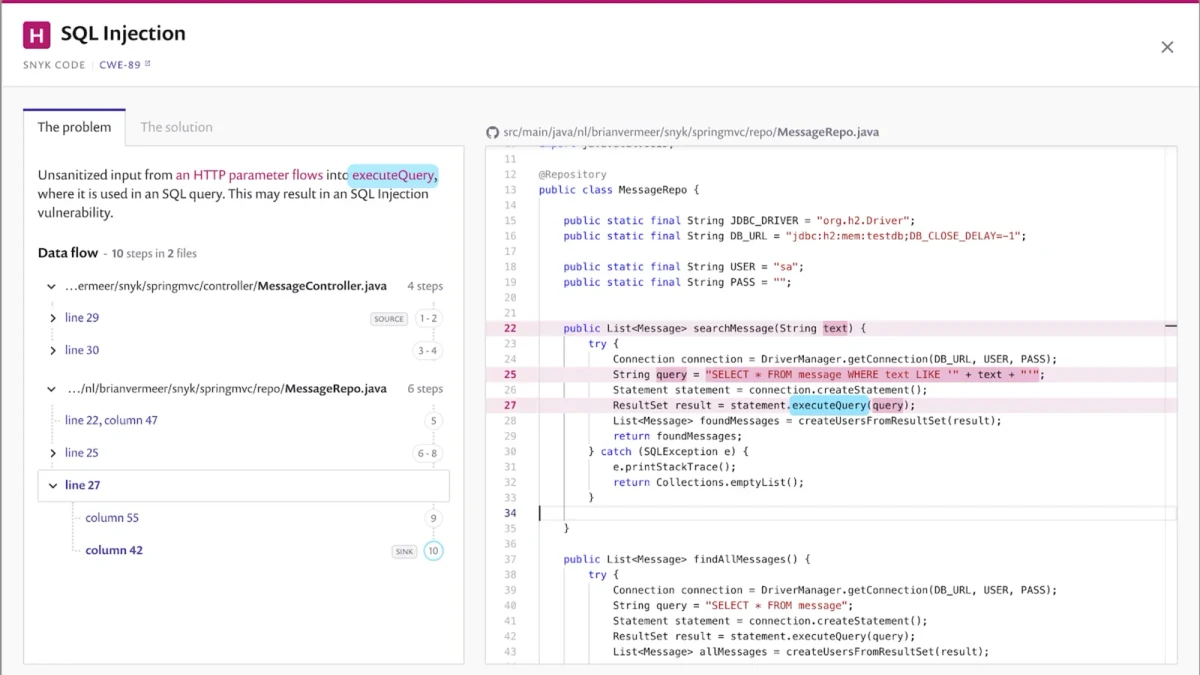Switch to The problem tab
Screen dimensions: 1200x675
75,127
